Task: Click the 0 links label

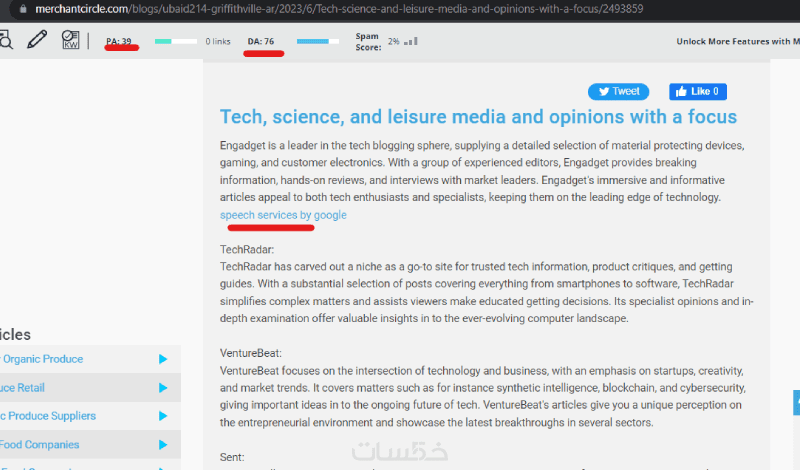Action: point(218,41)
